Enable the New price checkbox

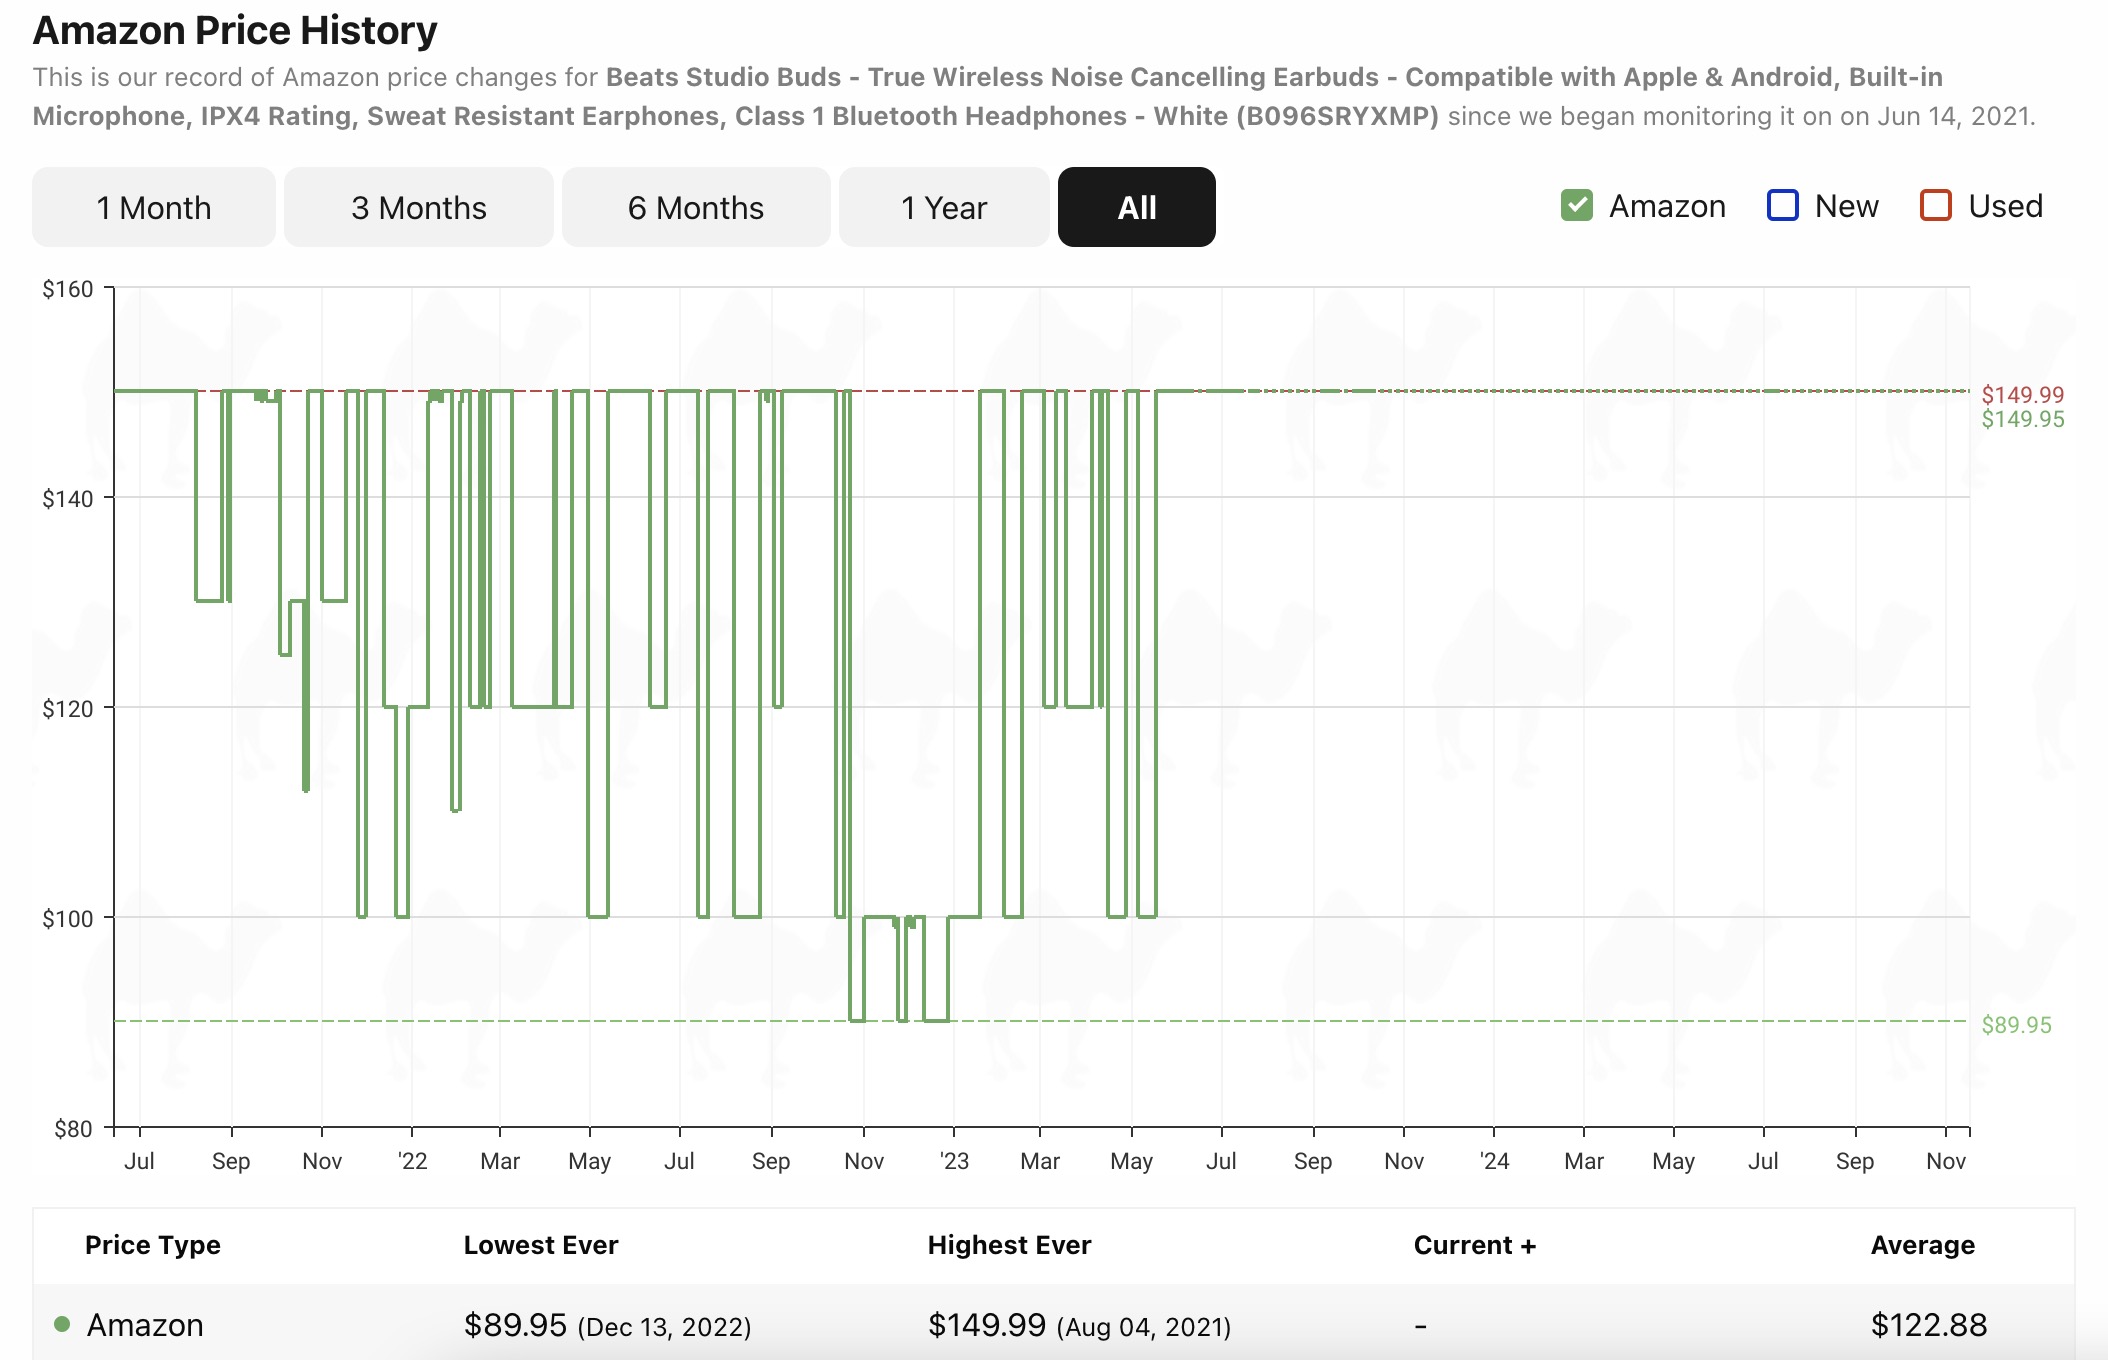(1783, 205)
